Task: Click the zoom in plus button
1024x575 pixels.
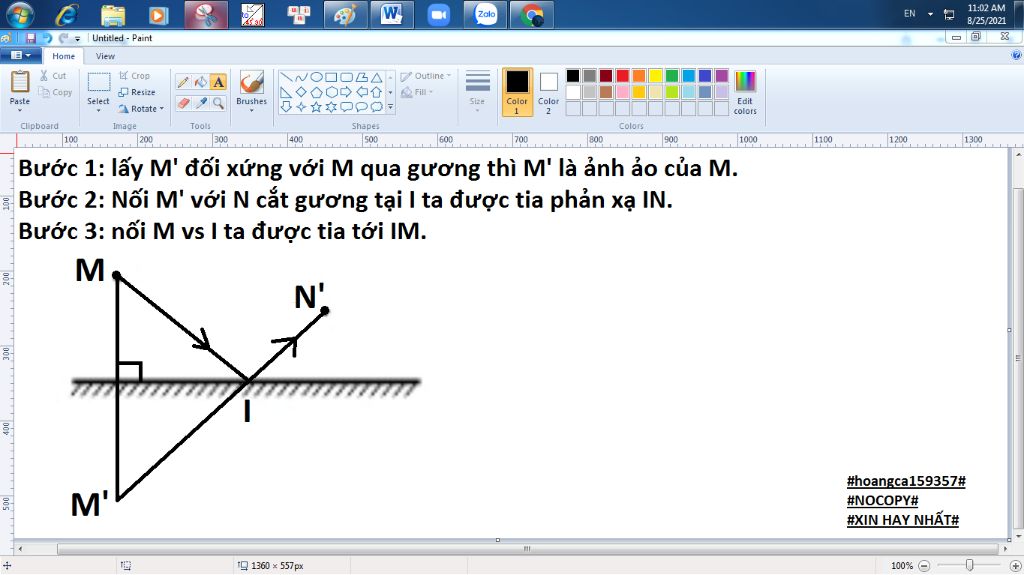Action: (x=1016, y=566)
